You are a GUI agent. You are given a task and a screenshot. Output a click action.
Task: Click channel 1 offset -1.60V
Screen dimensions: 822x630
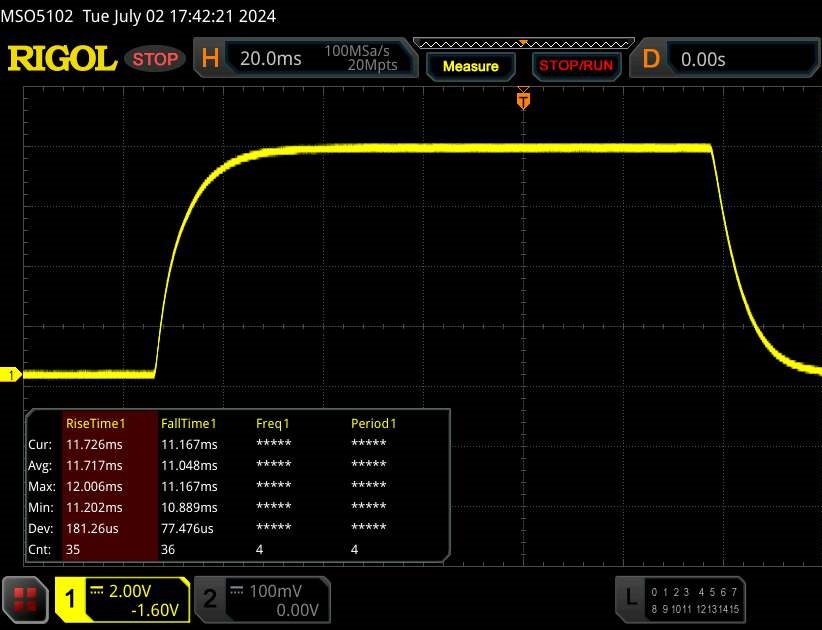pos(155,610)
